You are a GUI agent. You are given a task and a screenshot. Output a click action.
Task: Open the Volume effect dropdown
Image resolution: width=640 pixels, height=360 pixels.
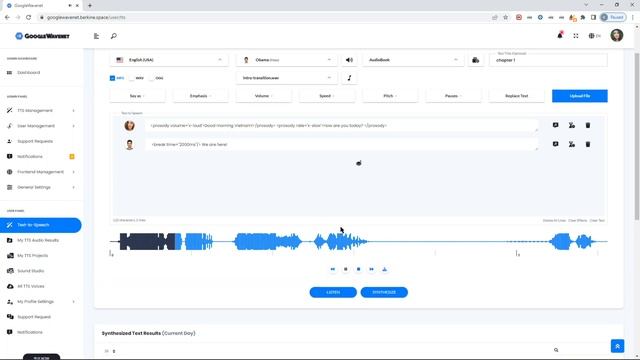264,96
